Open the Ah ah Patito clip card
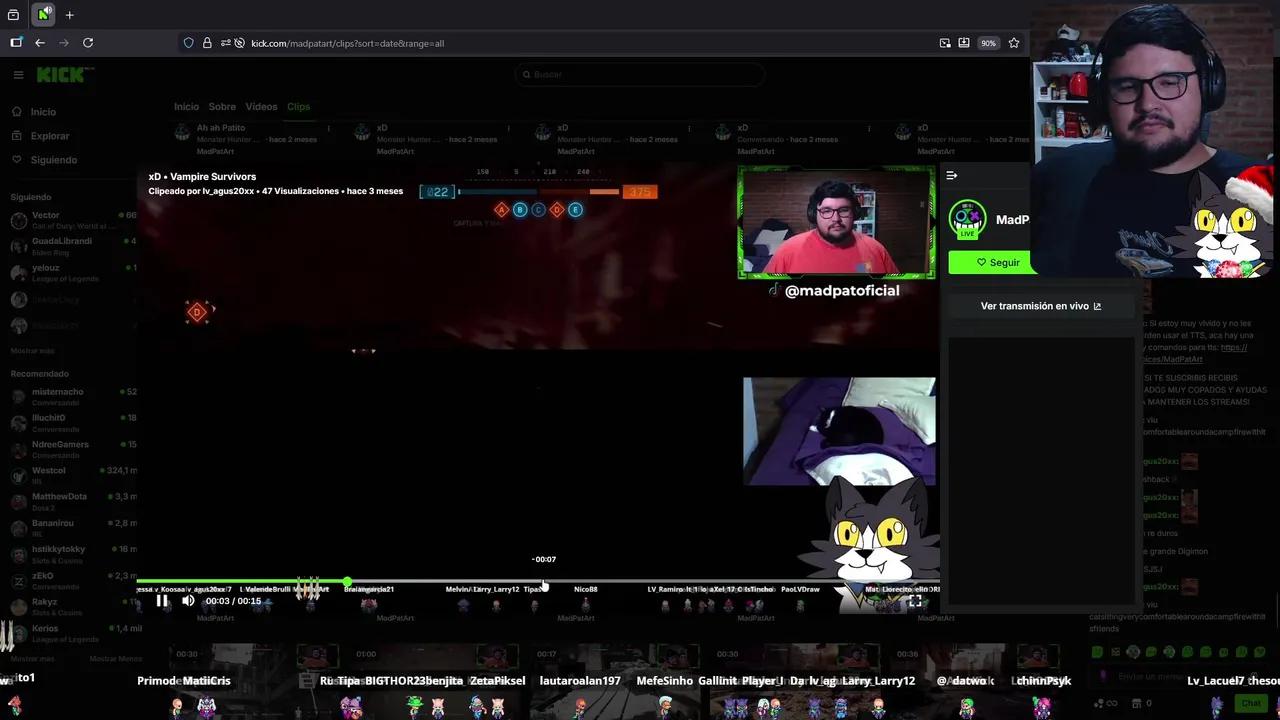Screen dimensions: 1280x720 (252, 139)
